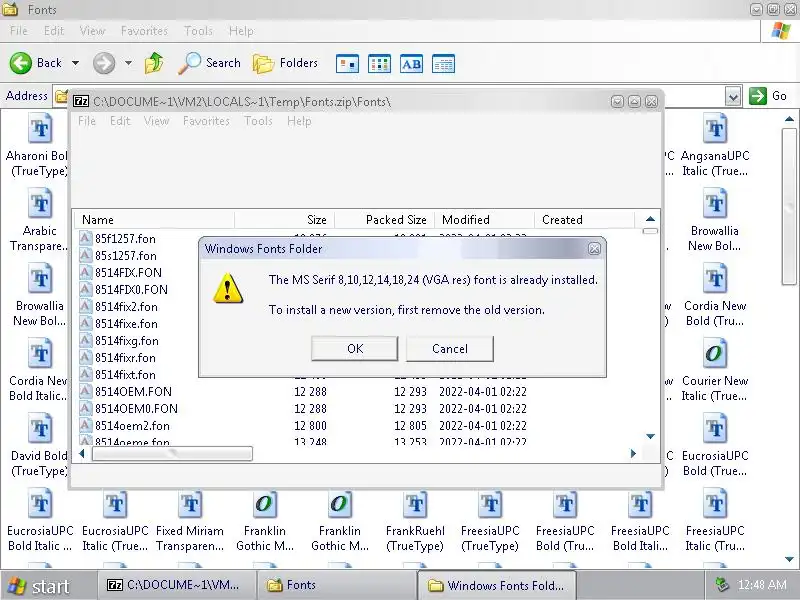Open View menu in the Fonts window

(x=92, y=31)
